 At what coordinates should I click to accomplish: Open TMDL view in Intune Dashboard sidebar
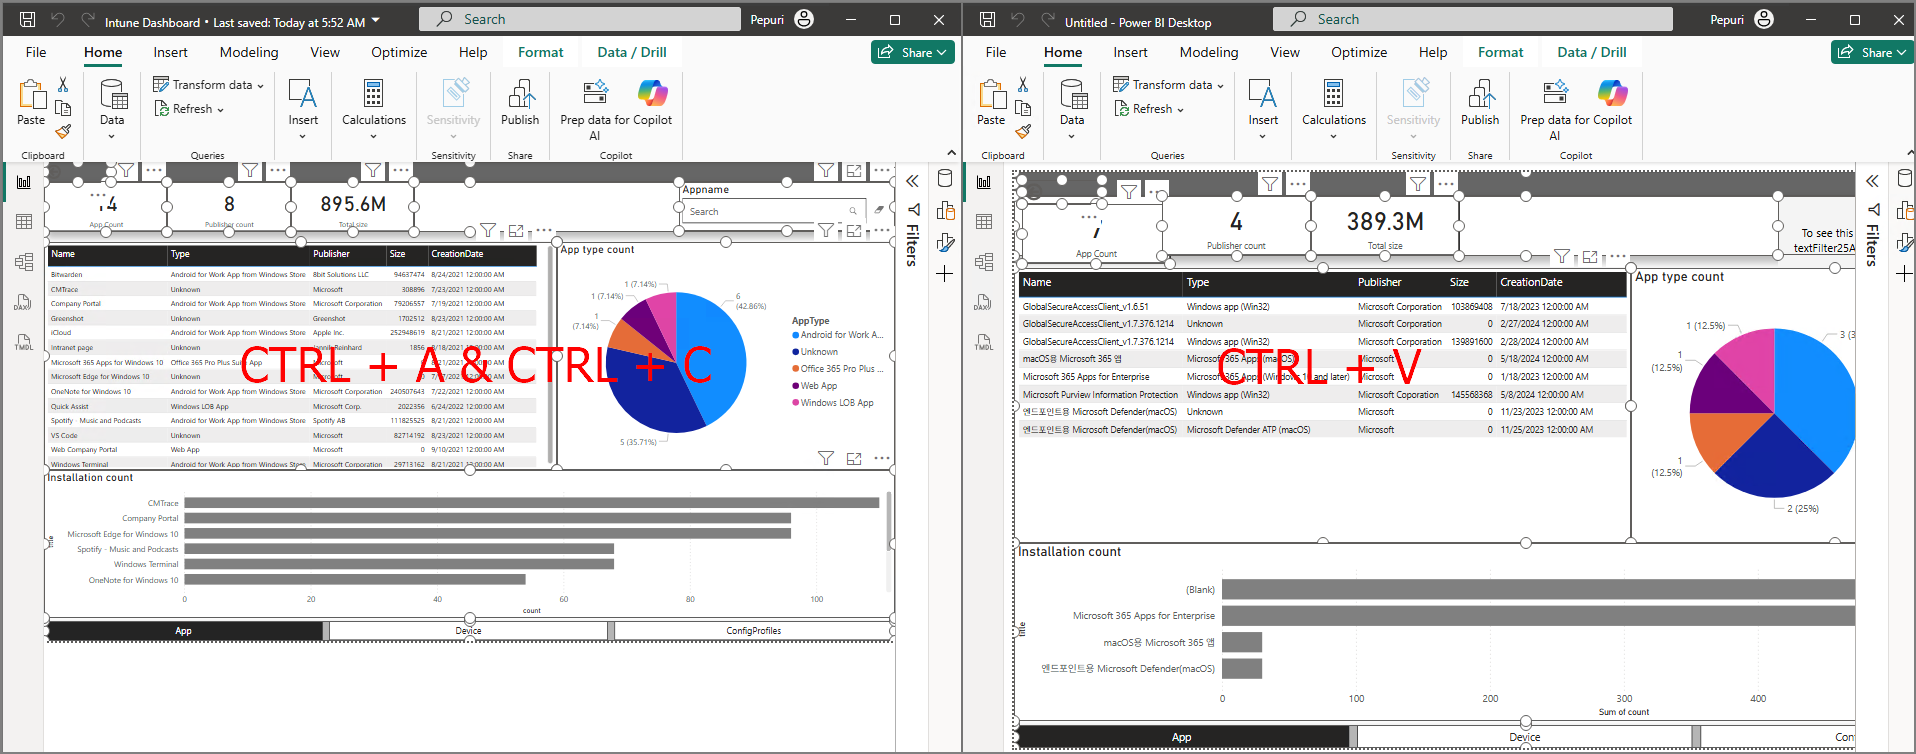click(x=24, y=342)
